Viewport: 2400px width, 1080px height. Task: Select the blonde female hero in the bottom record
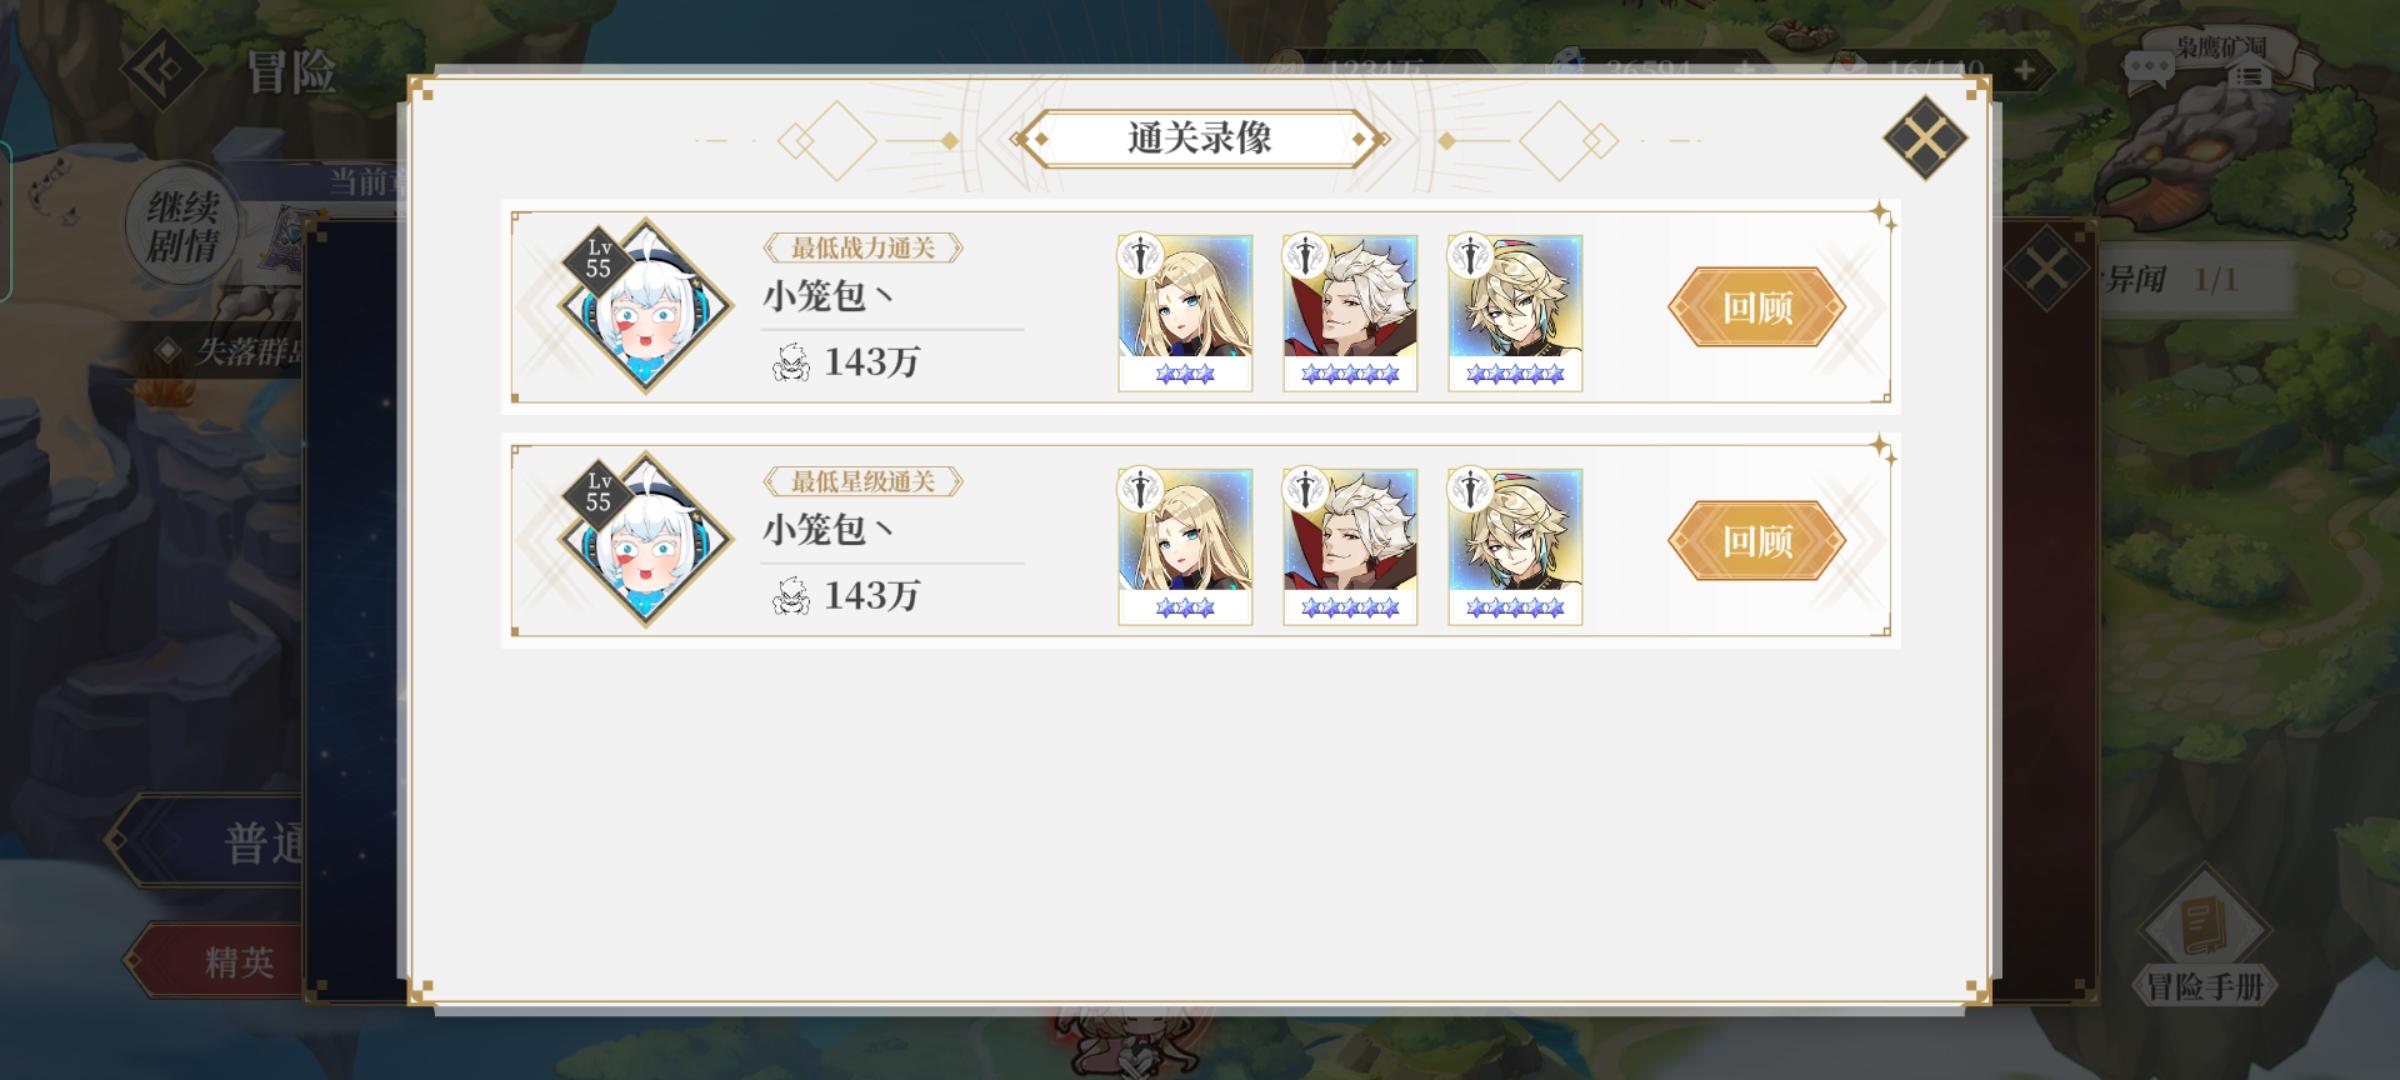point(1185,547)
